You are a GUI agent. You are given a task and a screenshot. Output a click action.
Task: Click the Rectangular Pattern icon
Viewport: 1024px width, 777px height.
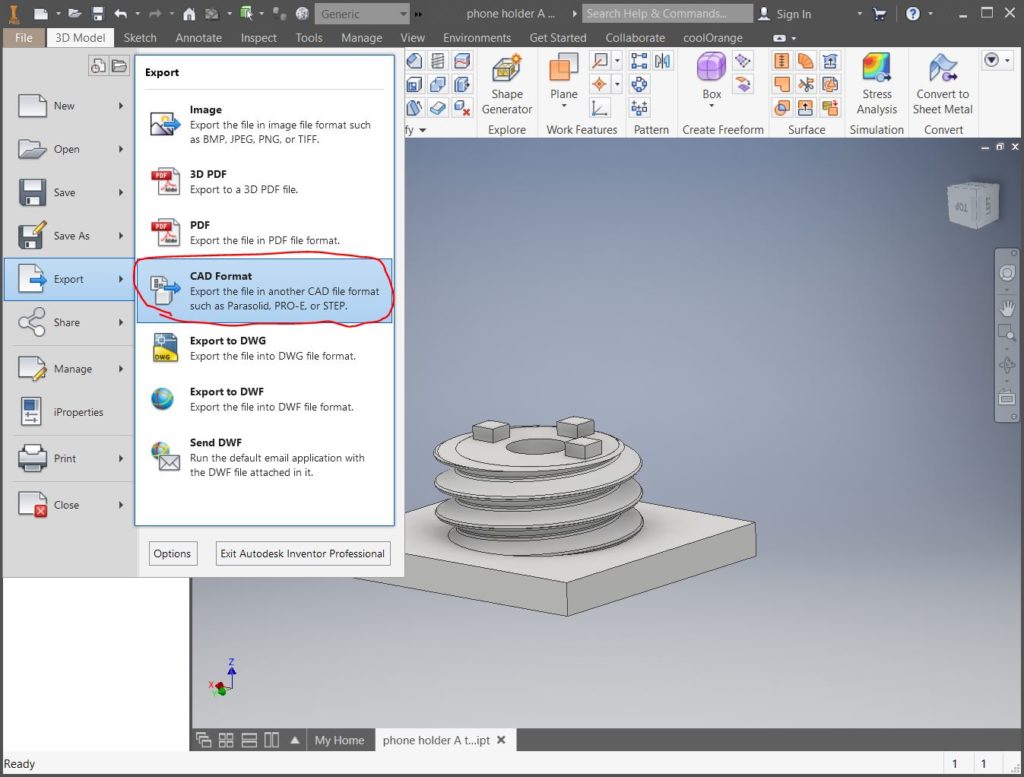coord(639,61)
